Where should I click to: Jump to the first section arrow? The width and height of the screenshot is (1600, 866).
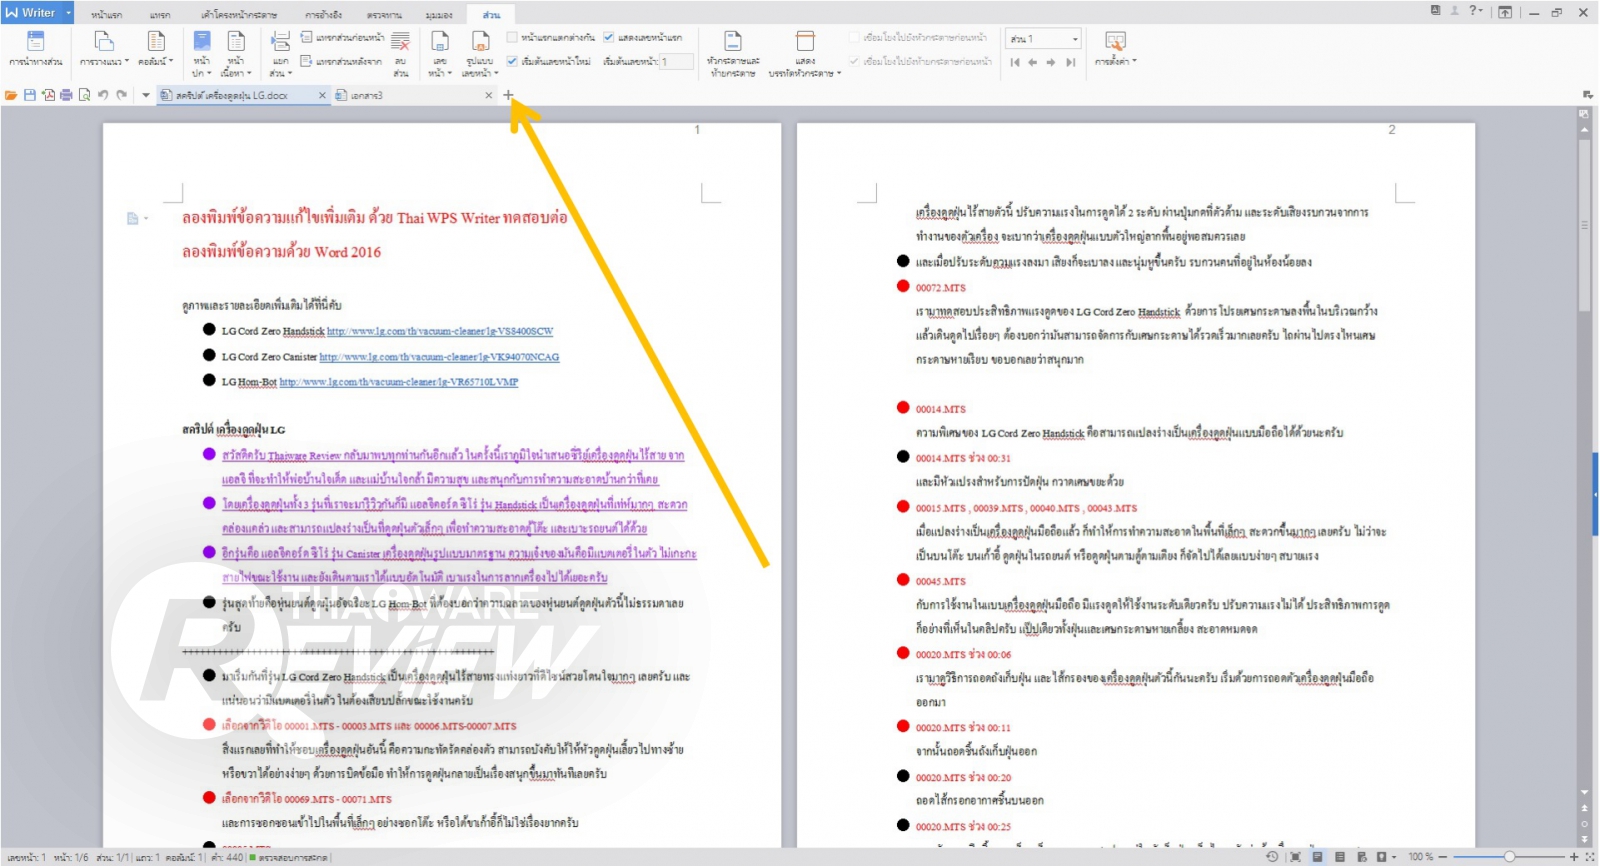tap(1015, 62)
